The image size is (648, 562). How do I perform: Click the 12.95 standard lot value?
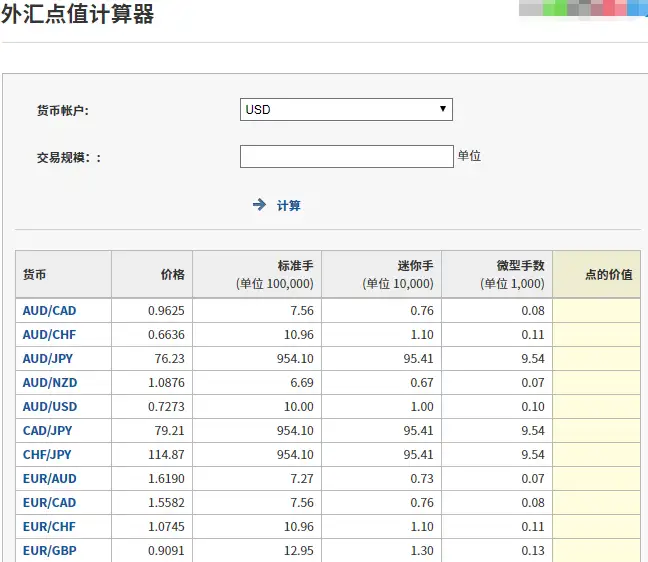(299, 550)
